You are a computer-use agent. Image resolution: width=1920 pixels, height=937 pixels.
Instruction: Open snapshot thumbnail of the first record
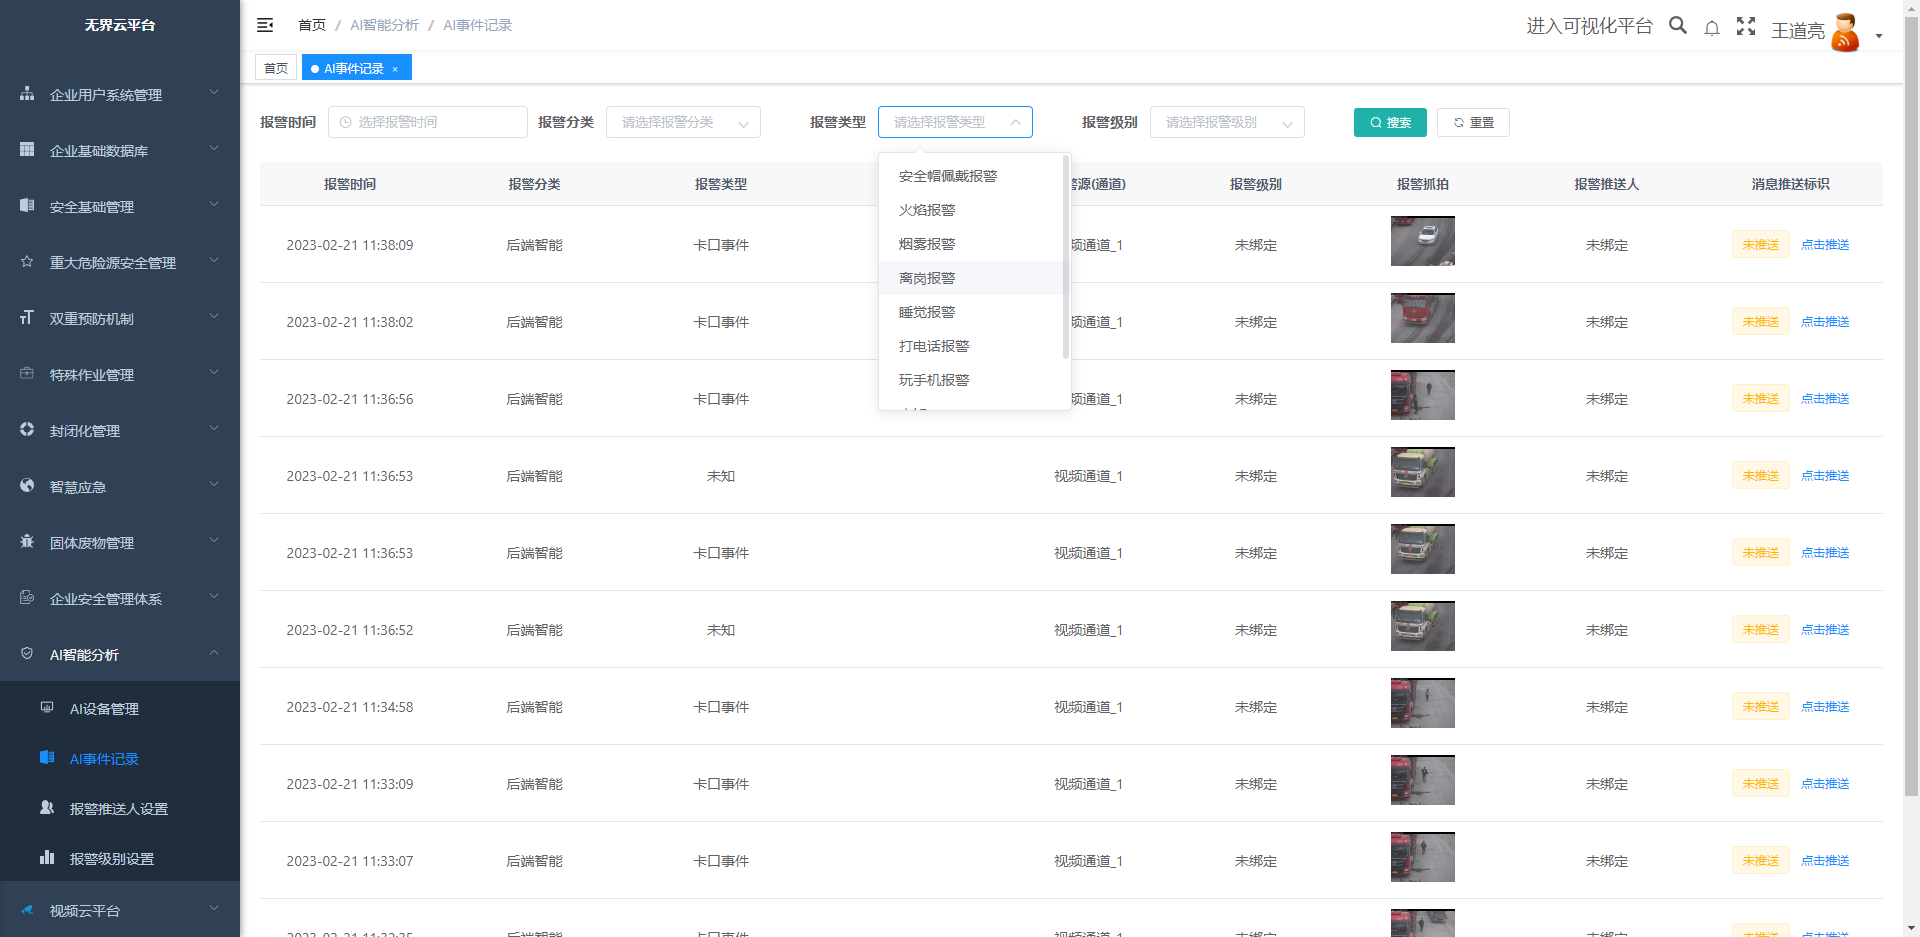click(x=1422, y=241)
